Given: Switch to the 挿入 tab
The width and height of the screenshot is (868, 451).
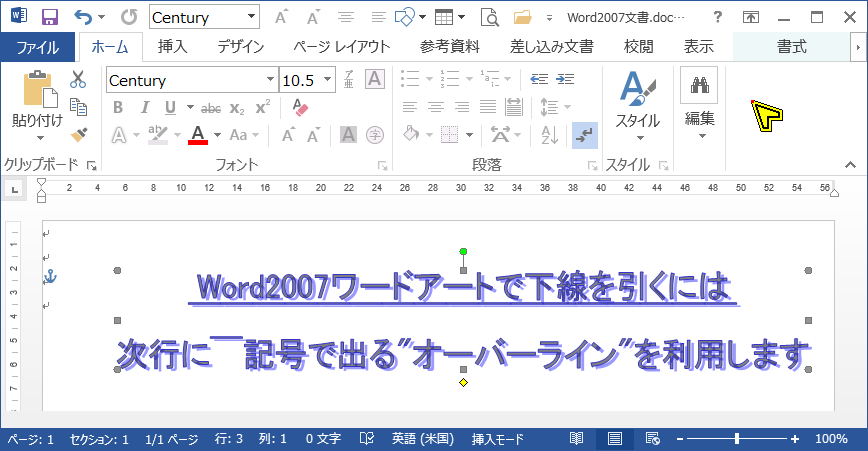Looking at the screenshot, I should point(173,47).
